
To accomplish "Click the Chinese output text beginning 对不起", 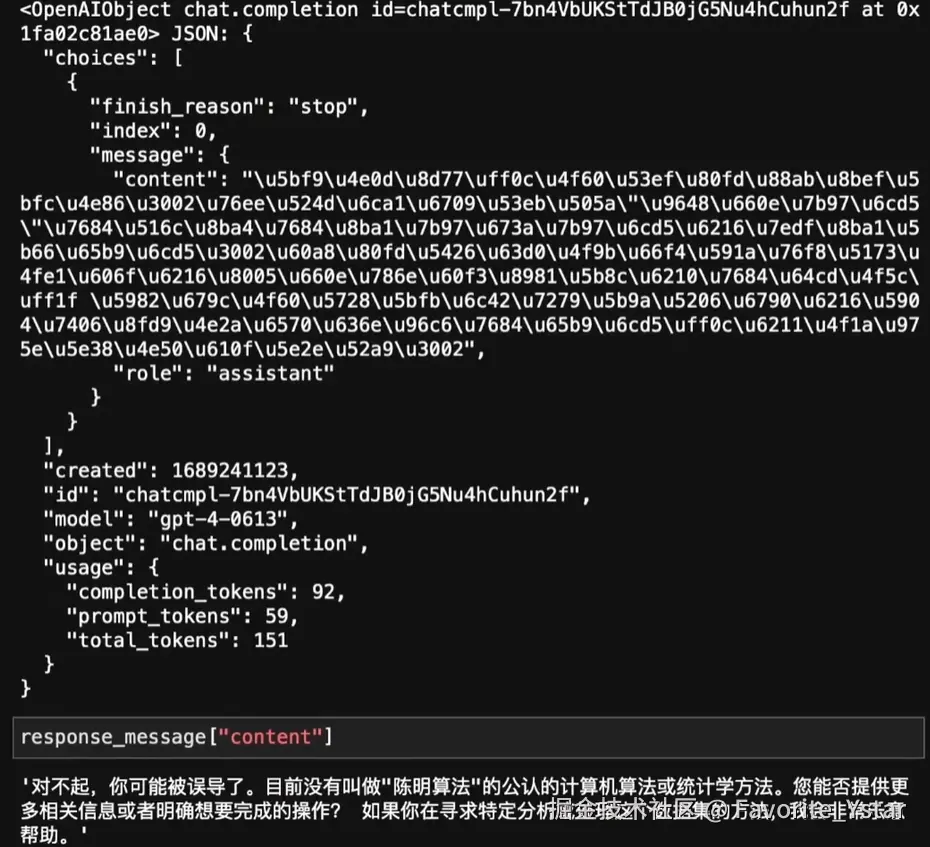I will [x=464, y=811].
